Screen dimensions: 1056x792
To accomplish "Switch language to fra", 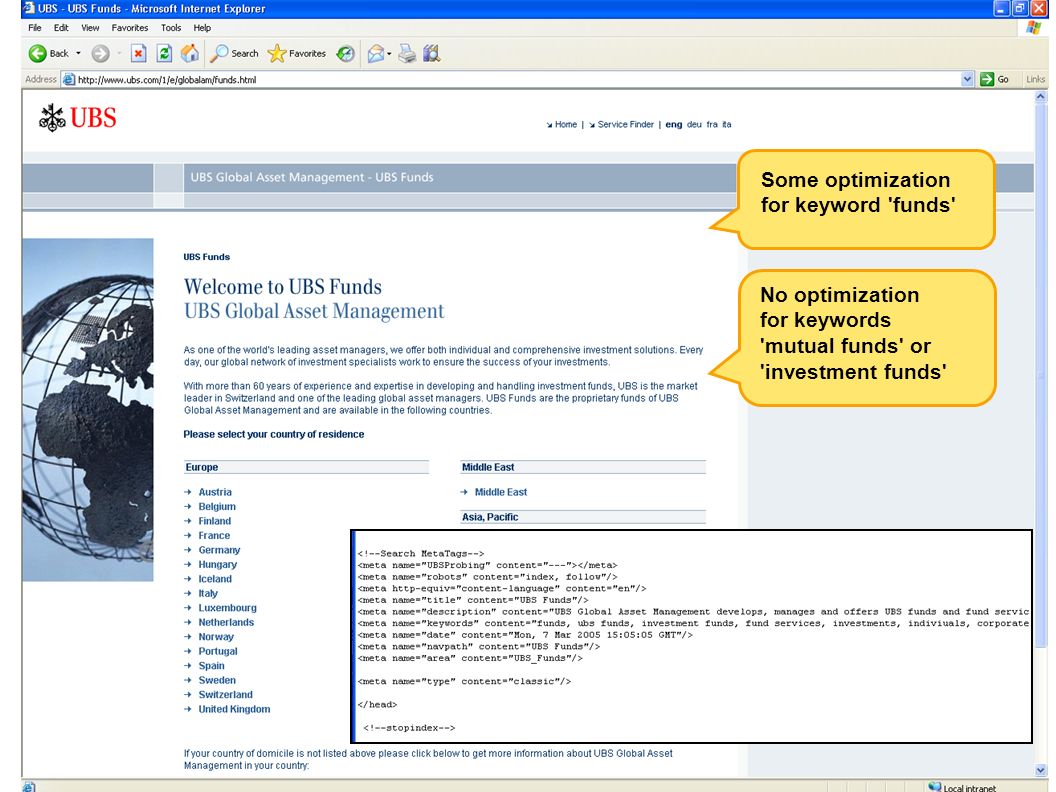I will 712,125.
